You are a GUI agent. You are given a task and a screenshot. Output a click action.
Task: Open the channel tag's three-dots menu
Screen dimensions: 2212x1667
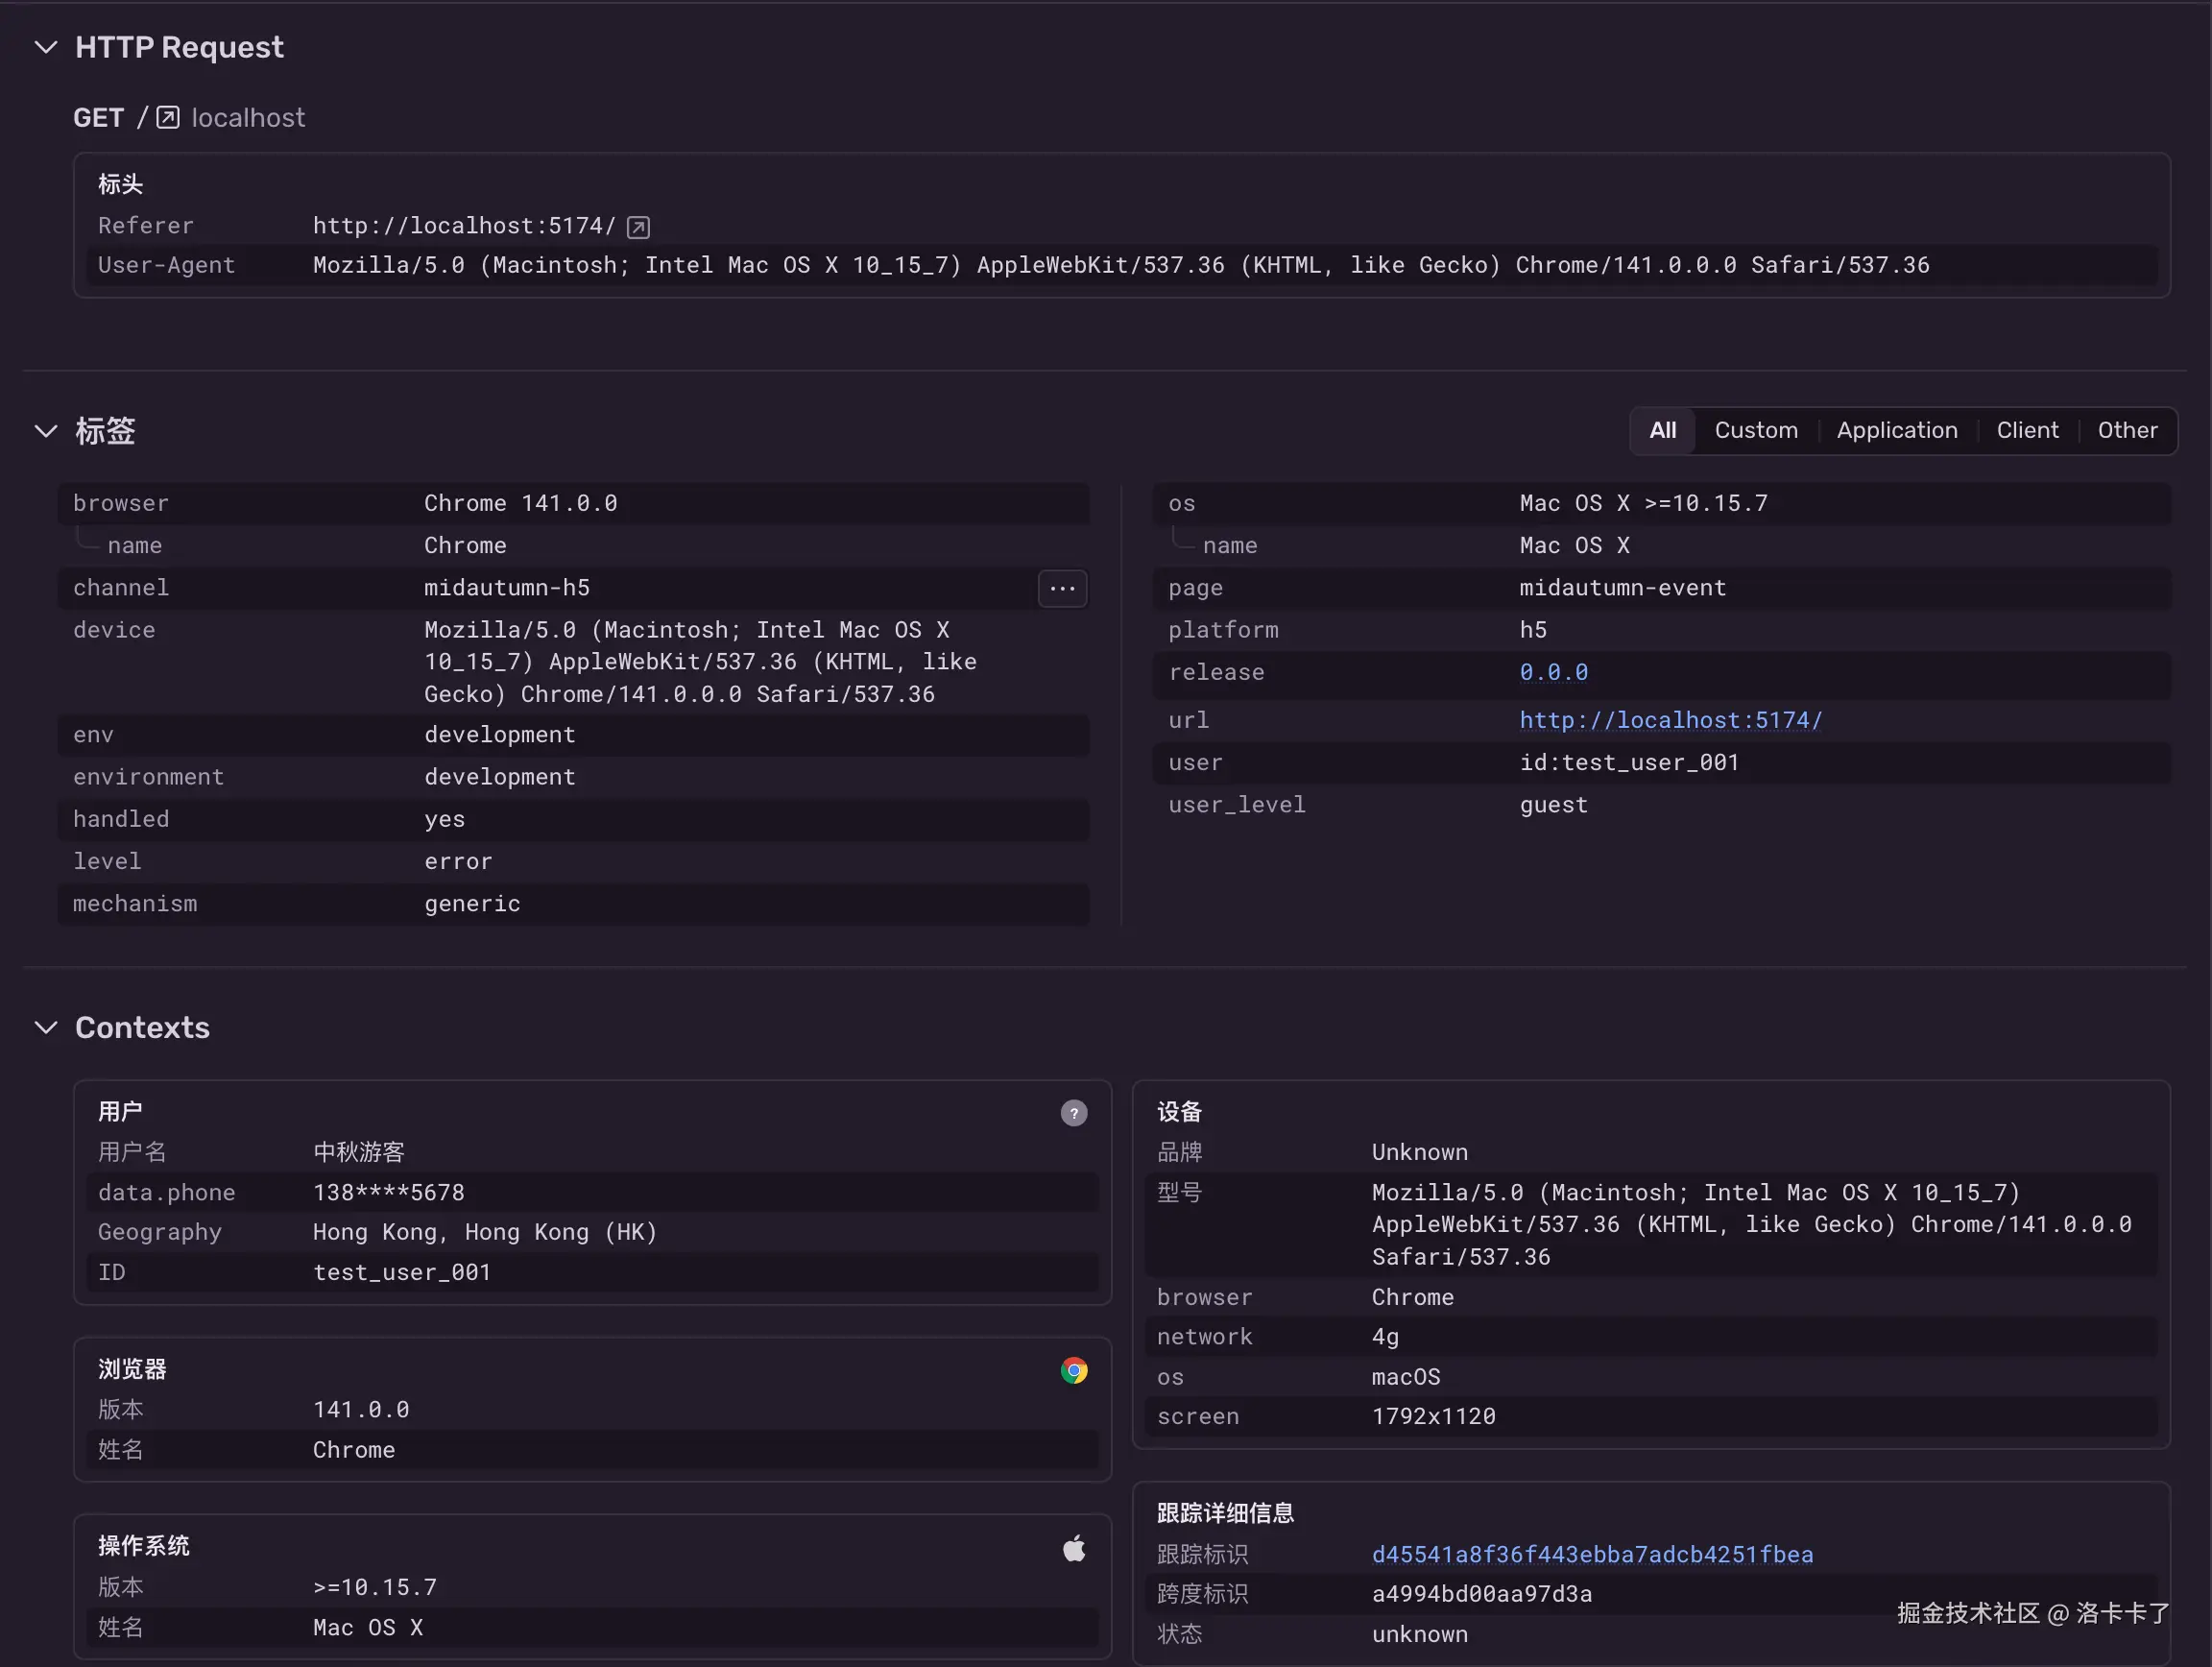(1062, 589)
